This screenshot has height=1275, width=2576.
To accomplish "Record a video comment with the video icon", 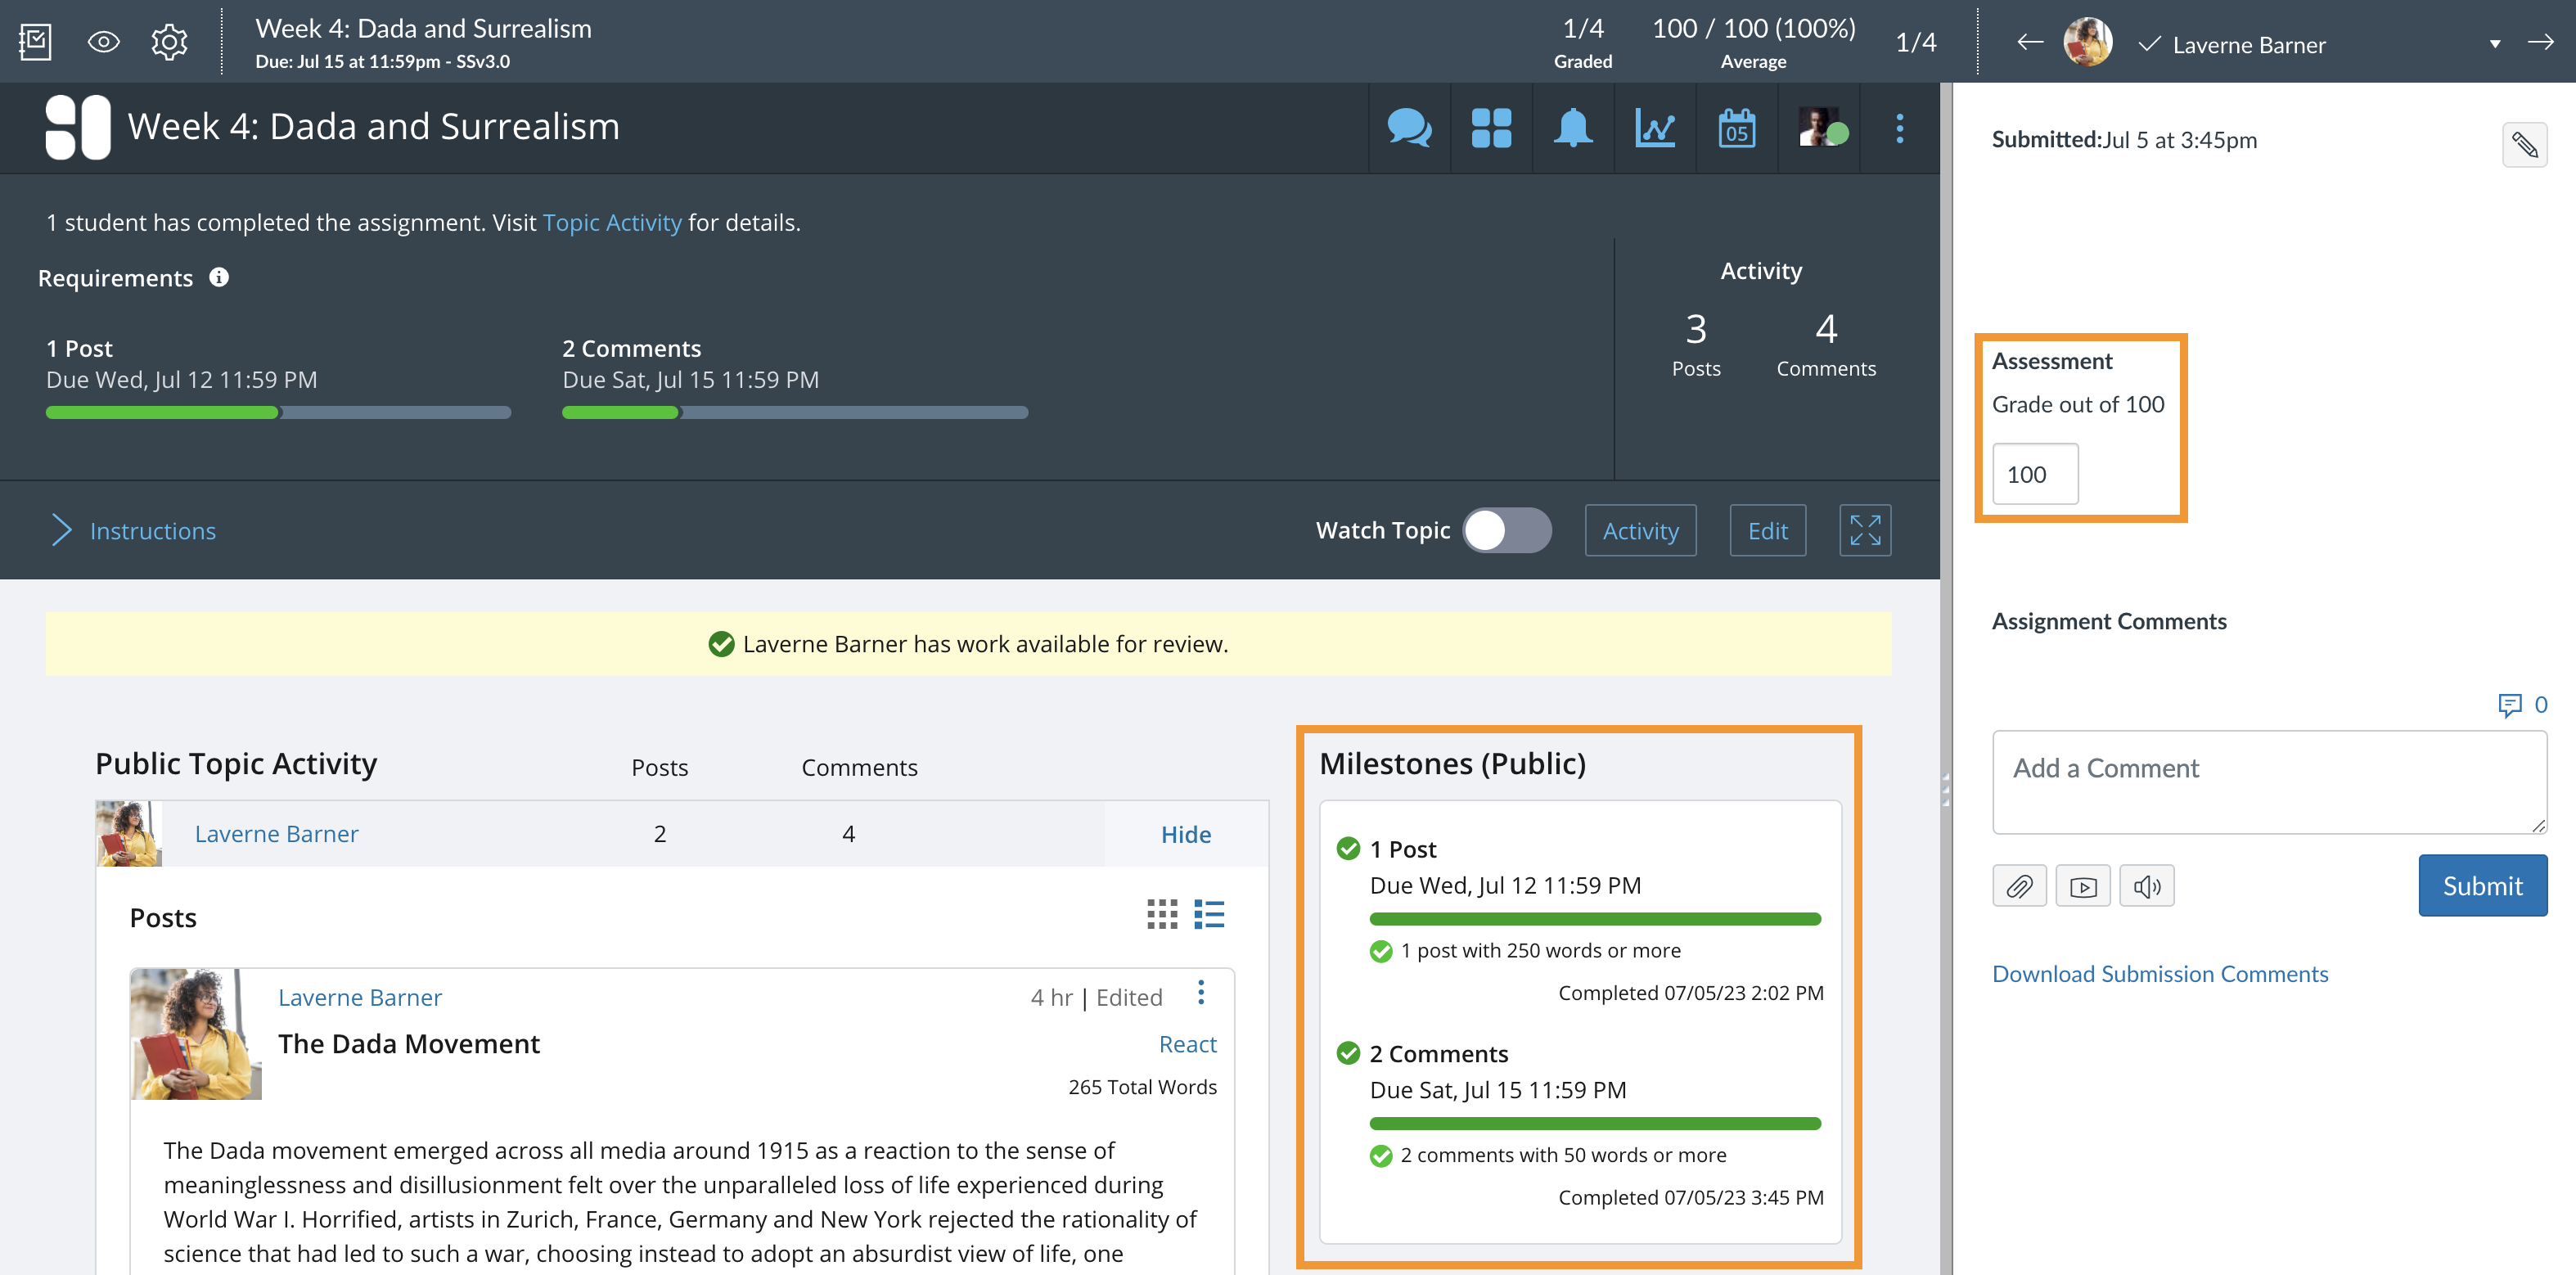I will [2083, 885].
